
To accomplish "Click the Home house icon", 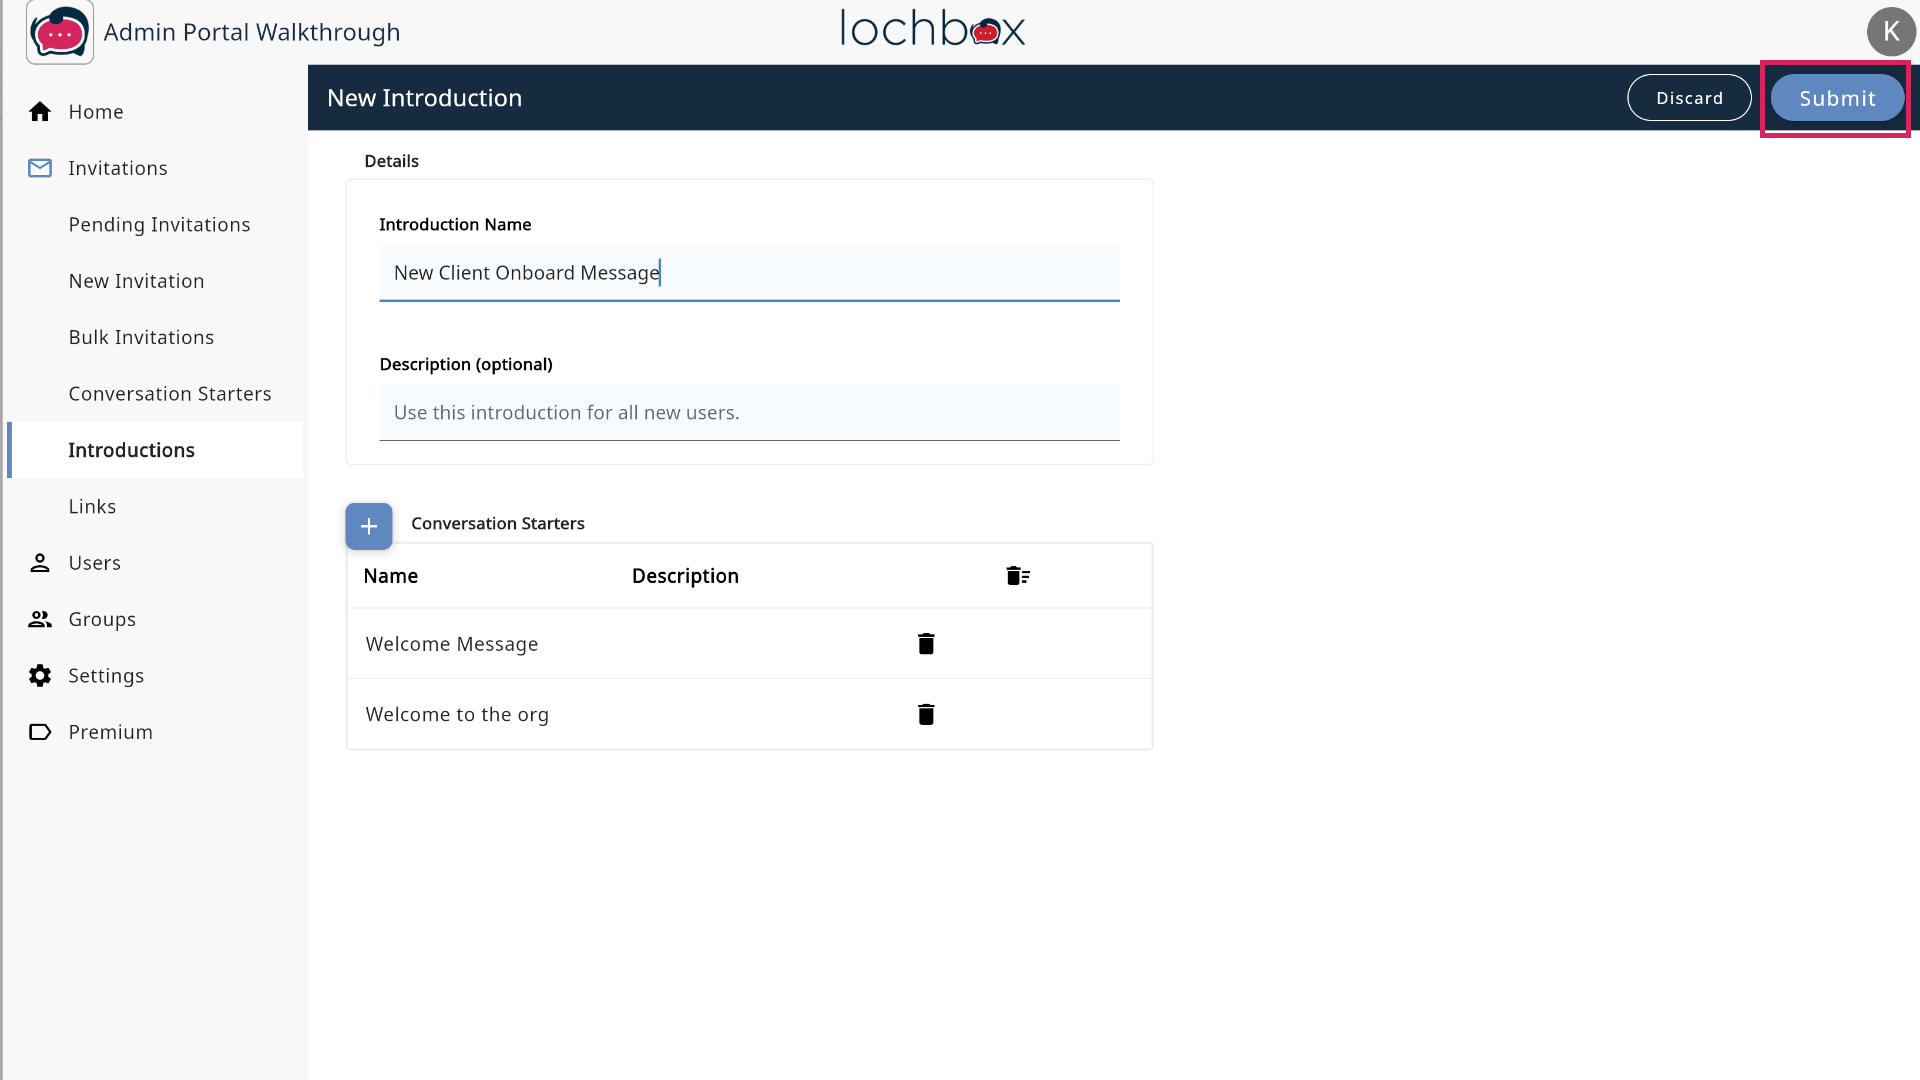I will click(x=40, y=112).
